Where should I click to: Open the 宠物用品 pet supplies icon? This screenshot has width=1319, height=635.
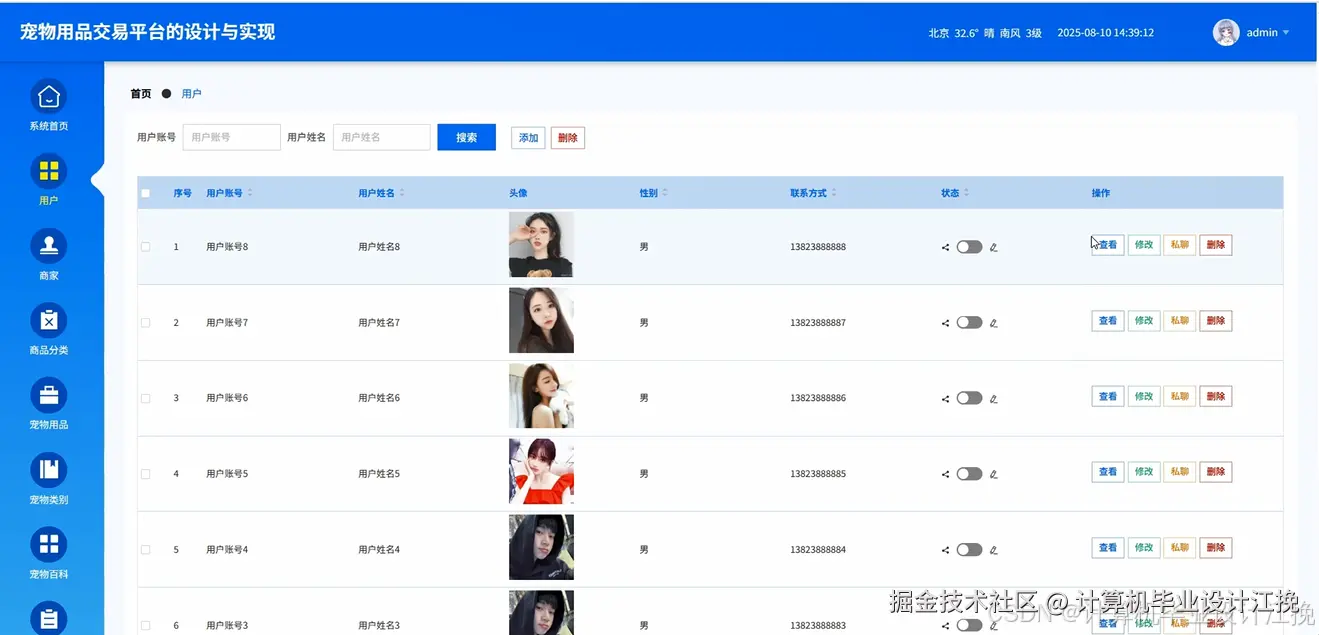coord(48,394)
